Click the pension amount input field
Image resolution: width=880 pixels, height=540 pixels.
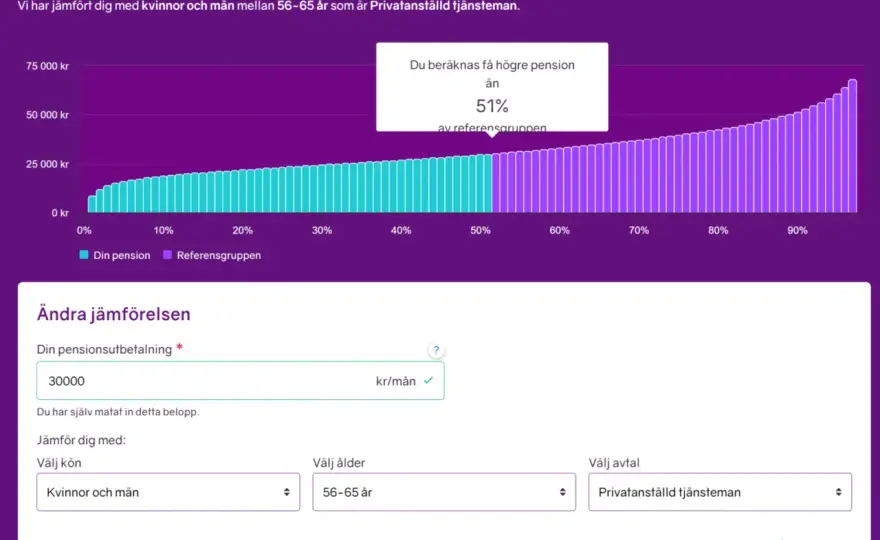pyautogui.click(x=240, y=381)
